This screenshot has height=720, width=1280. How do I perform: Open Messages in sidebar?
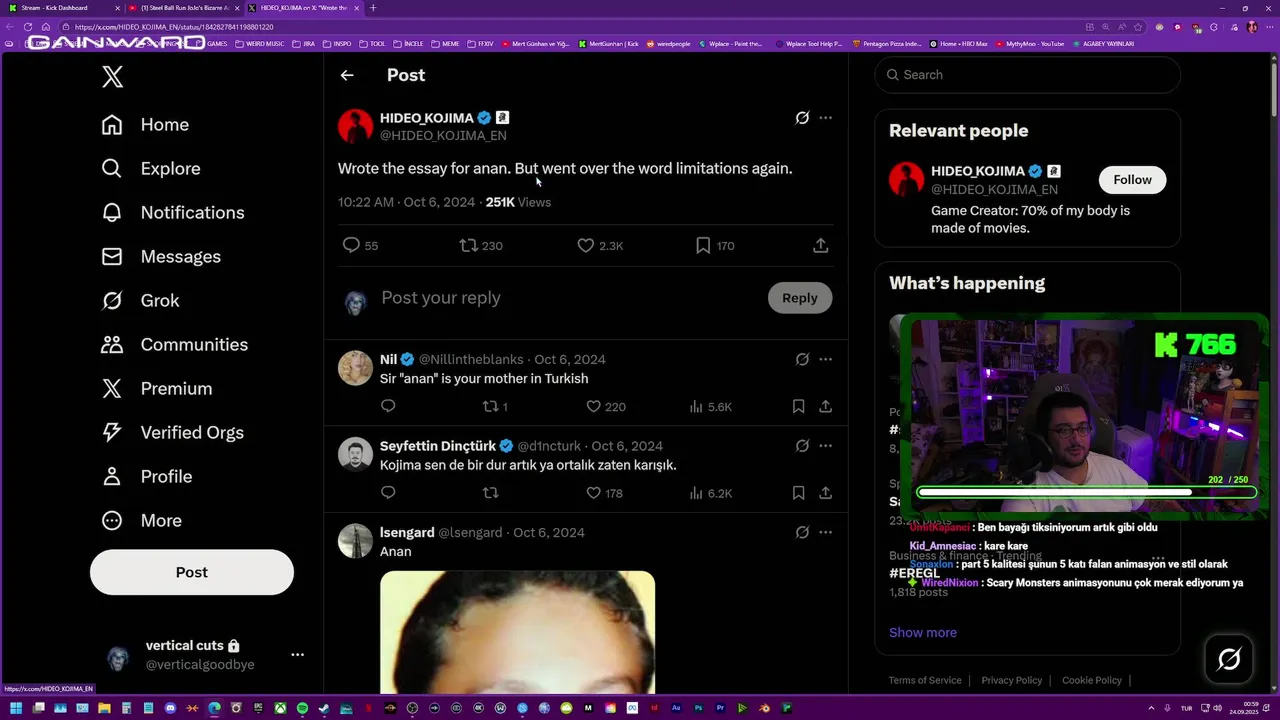(x=161, y=257)
